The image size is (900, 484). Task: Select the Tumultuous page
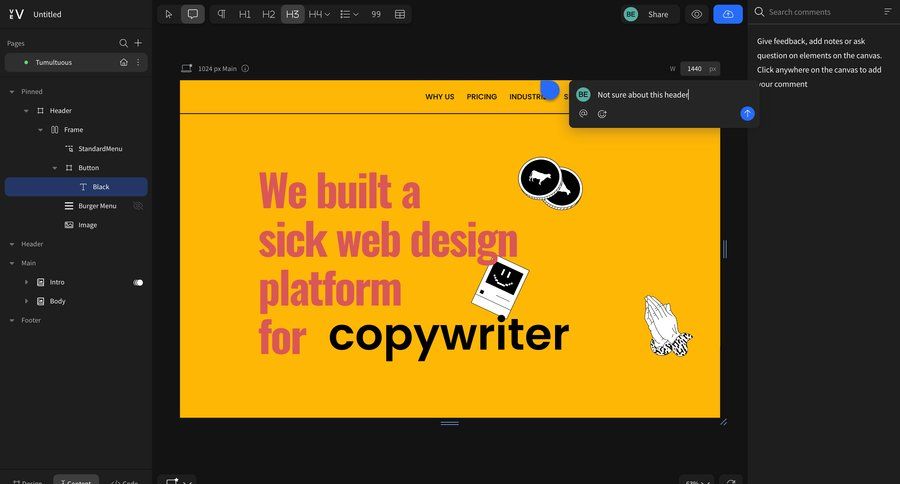[76, 63]
